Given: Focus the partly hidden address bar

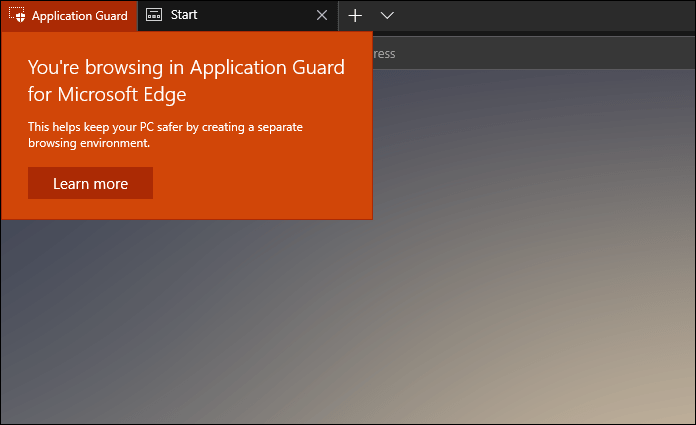Looking at the screenshot, I should 534,53.
